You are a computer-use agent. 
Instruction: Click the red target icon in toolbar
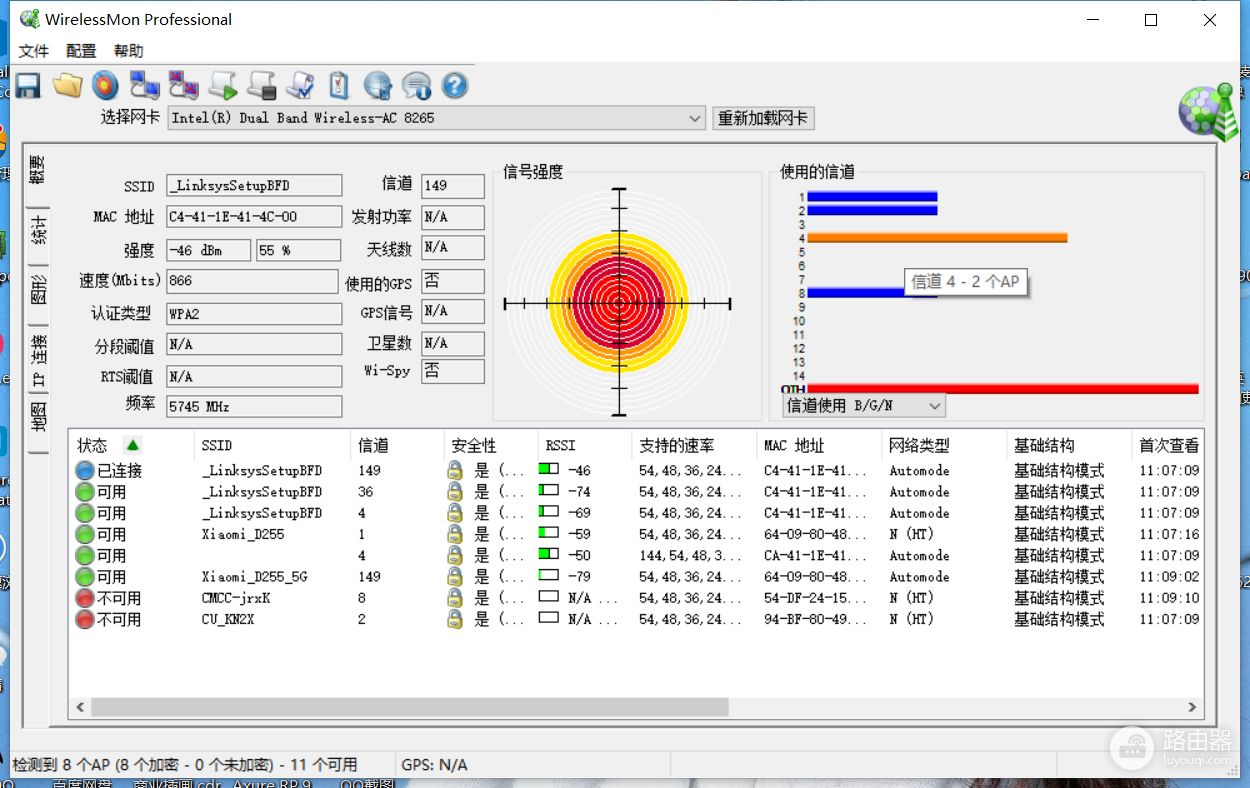coord(105,86)
